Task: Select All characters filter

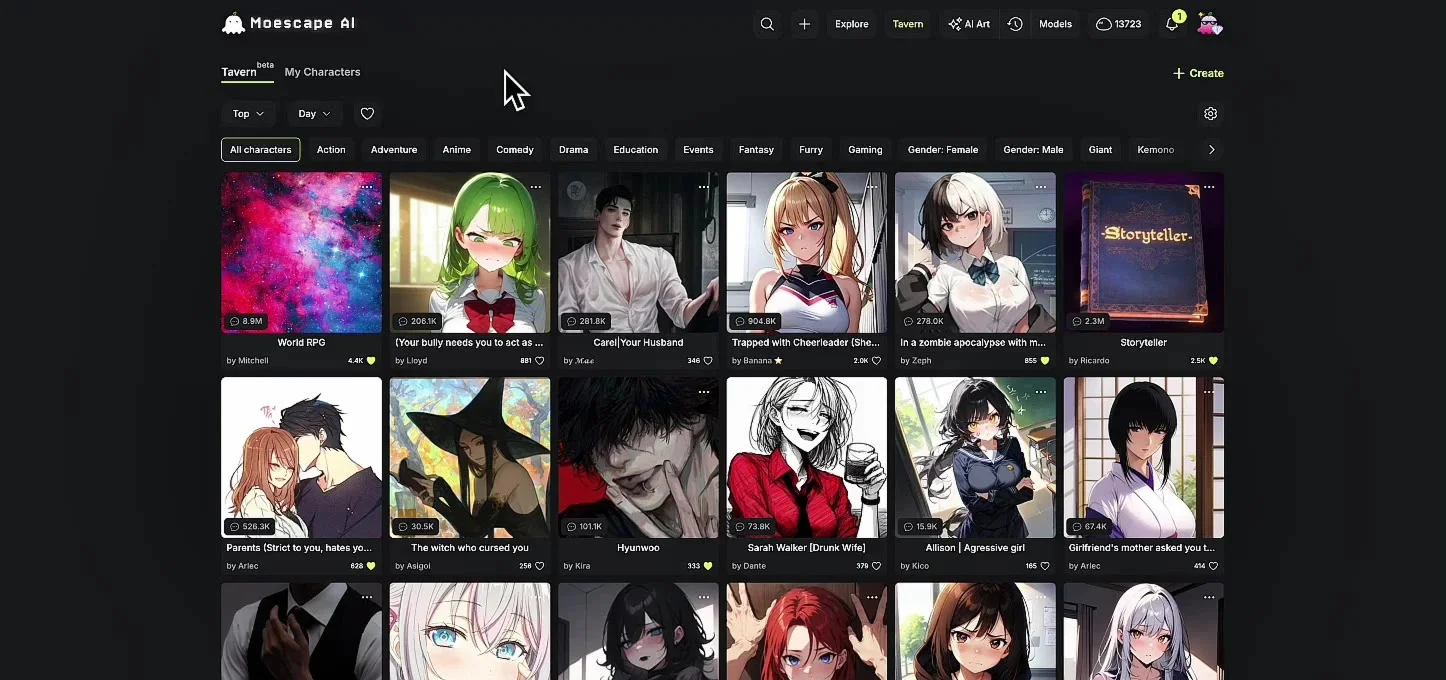Action: [x=260, y=150]
